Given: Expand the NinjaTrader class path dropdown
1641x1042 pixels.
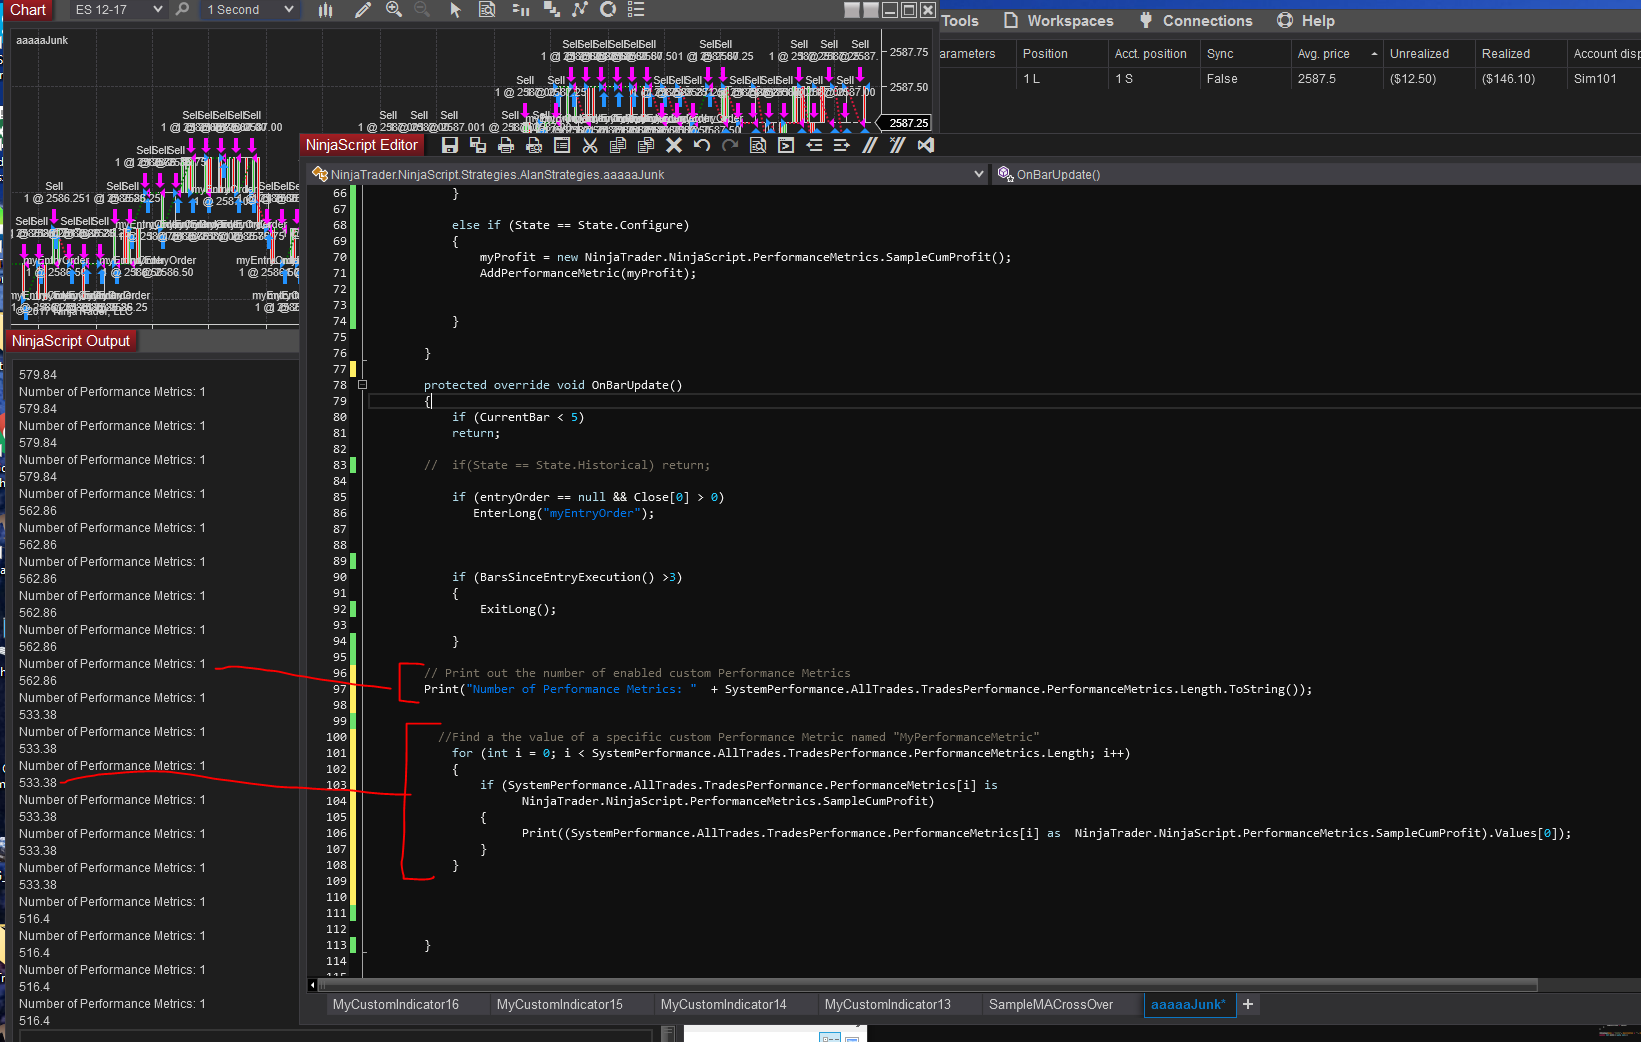Looking at the screenshot, I should (979, 174).
